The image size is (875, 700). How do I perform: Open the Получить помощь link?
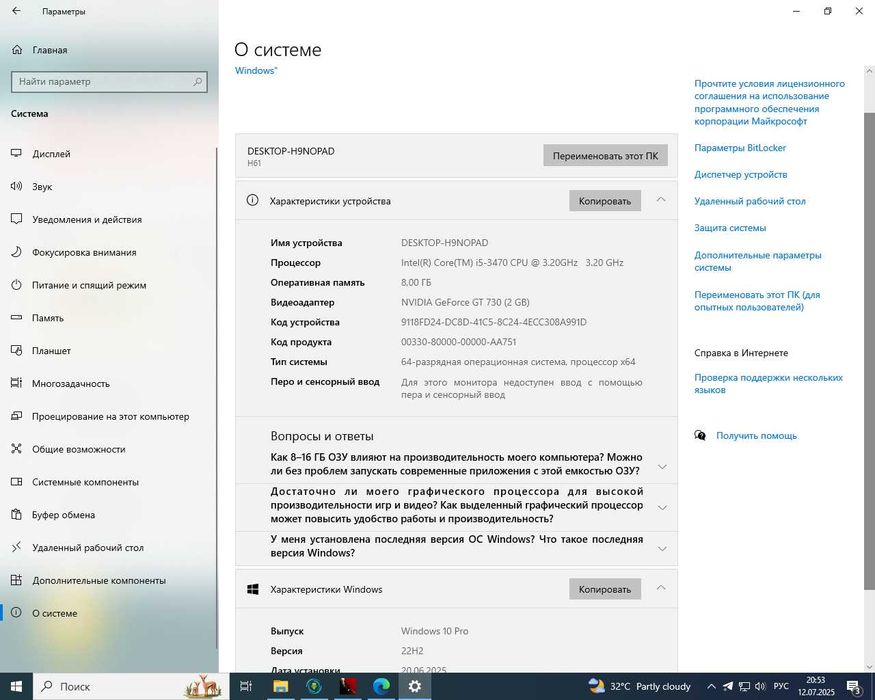click(756, 435)
